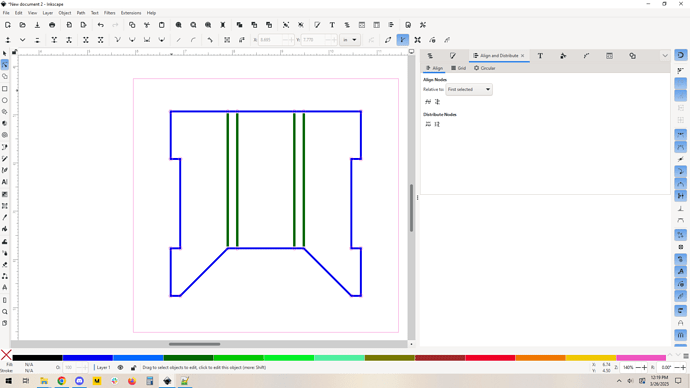This screenshot has height=388, width=690.
Task: Click the zoom-out magnifier icon
Action: (x=193, y=25)
